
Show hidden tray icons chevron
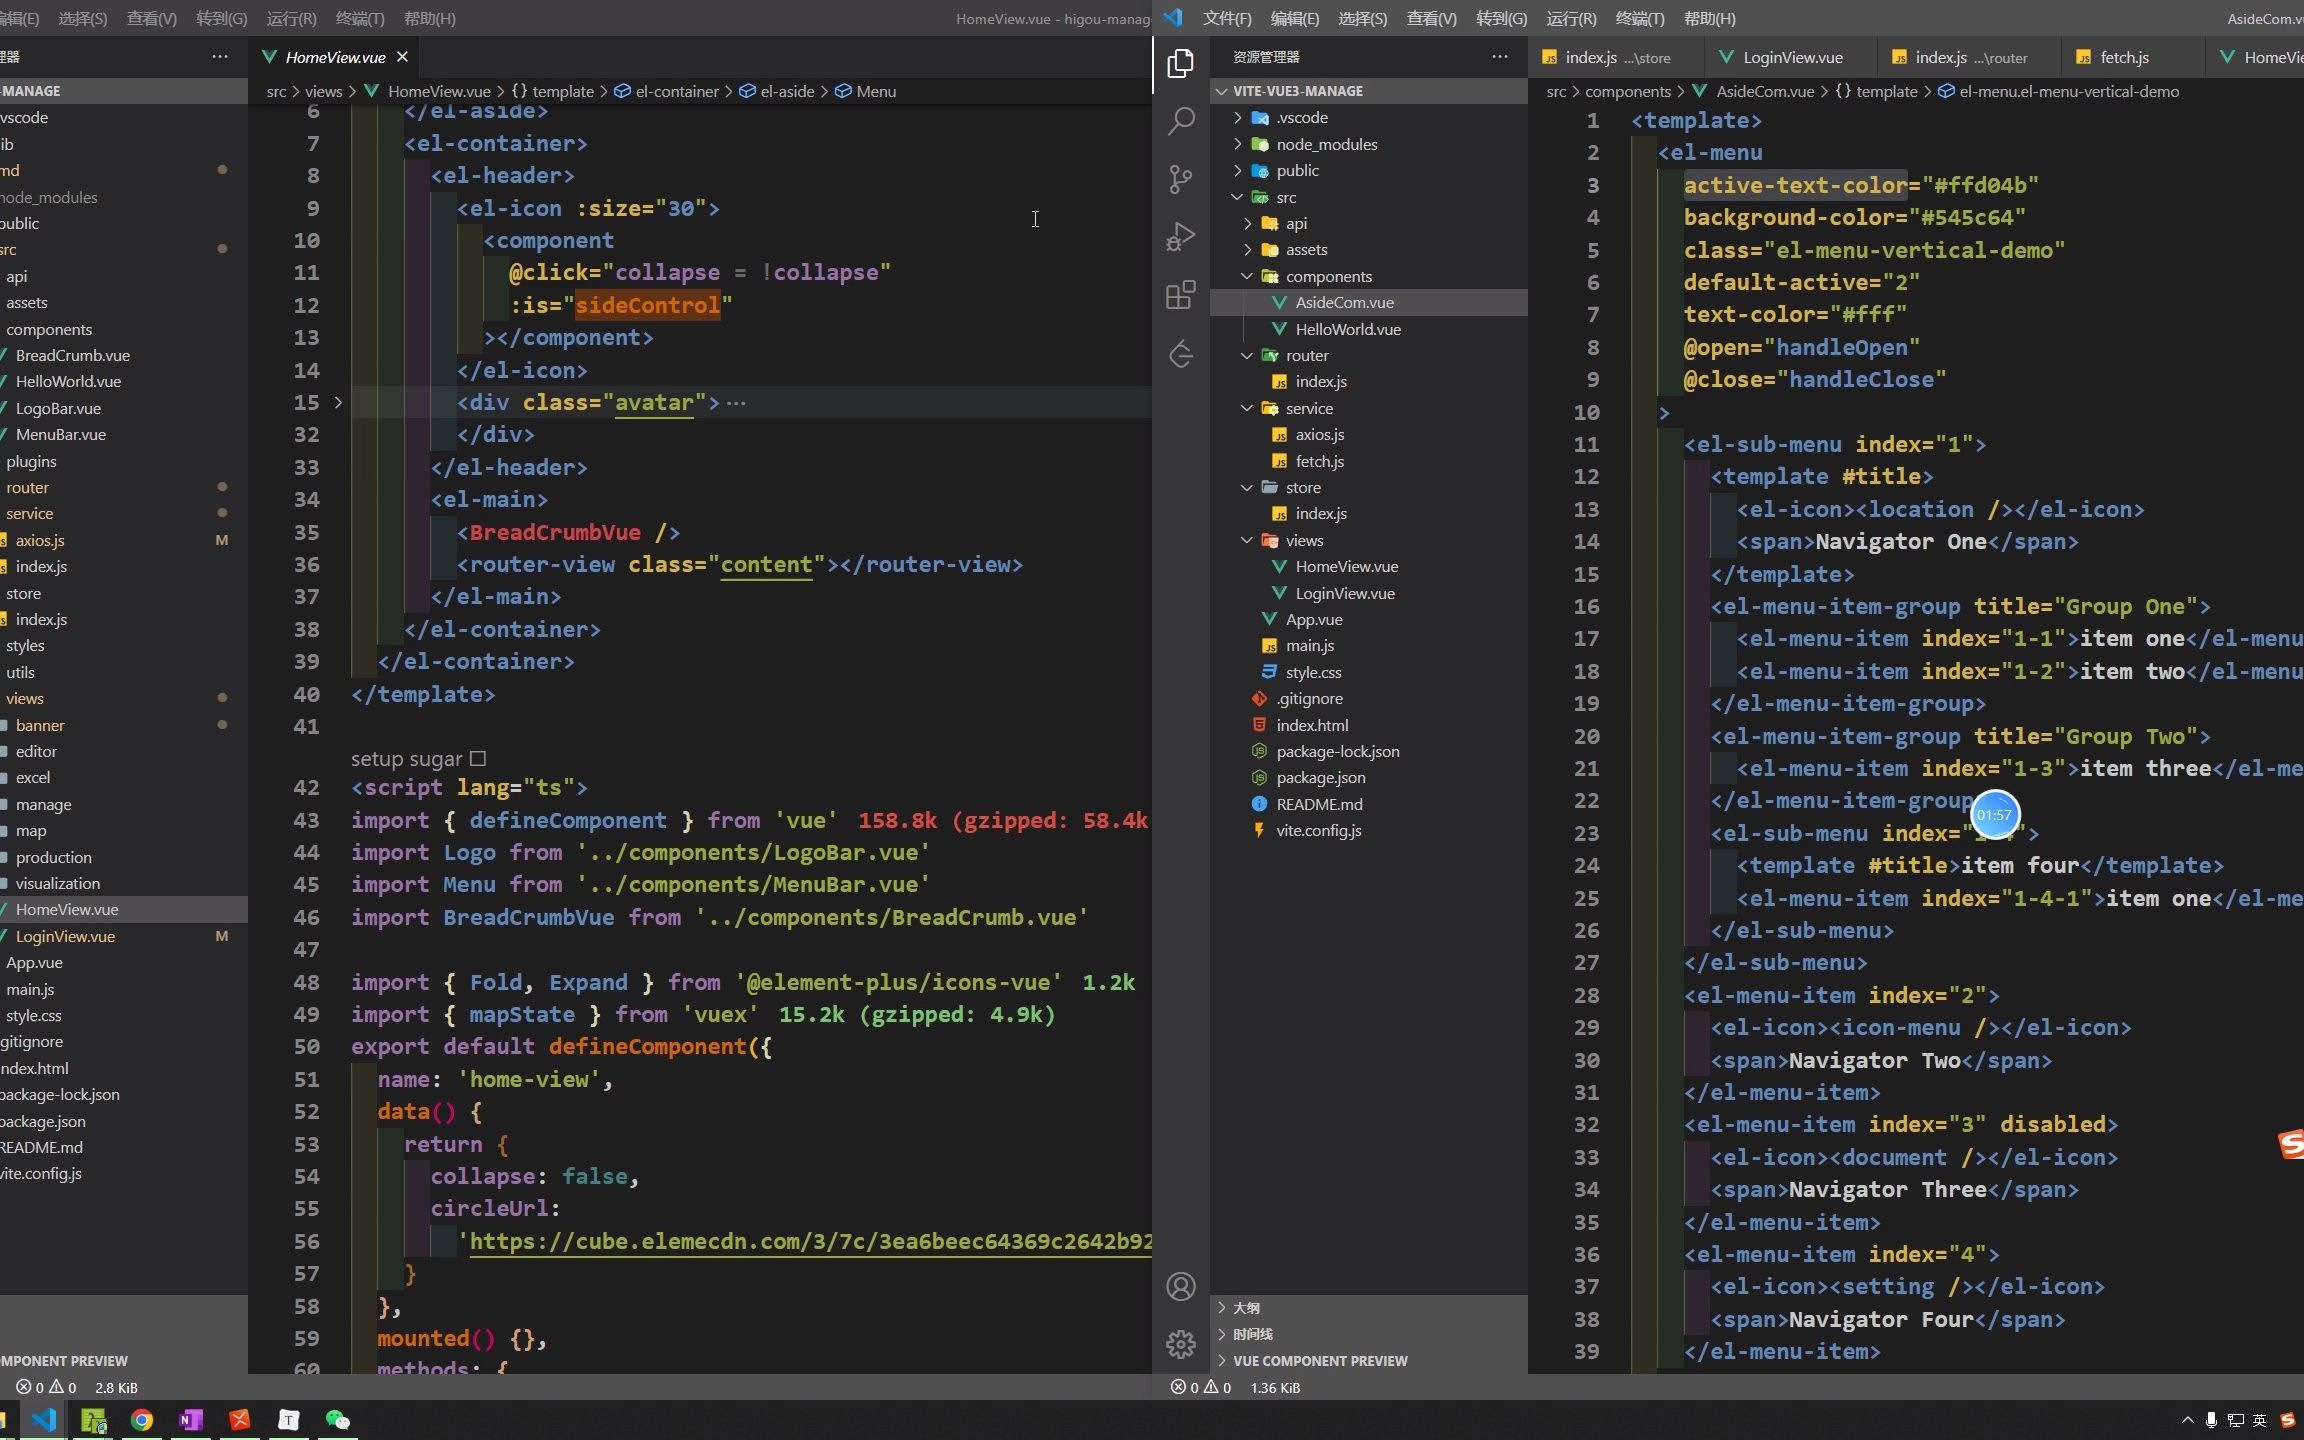click(x=2187, y=1420)
